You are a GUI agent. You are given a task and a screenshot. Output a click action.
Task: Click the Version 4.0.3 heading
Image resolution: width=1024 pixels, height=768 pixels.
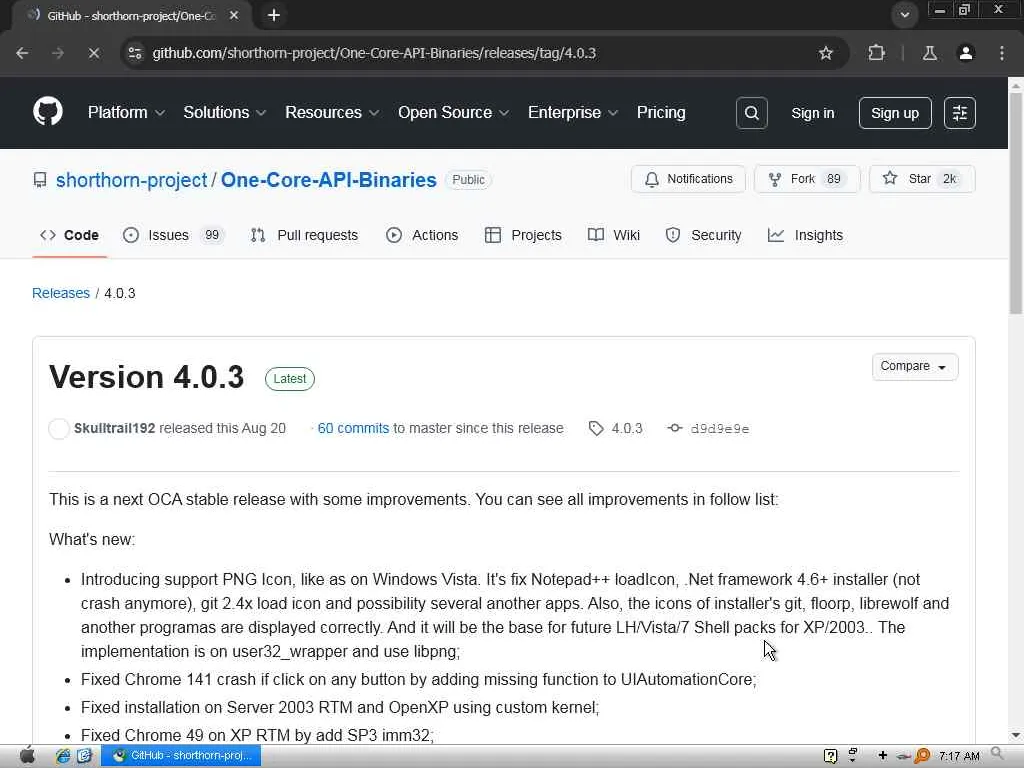point(146,377)
